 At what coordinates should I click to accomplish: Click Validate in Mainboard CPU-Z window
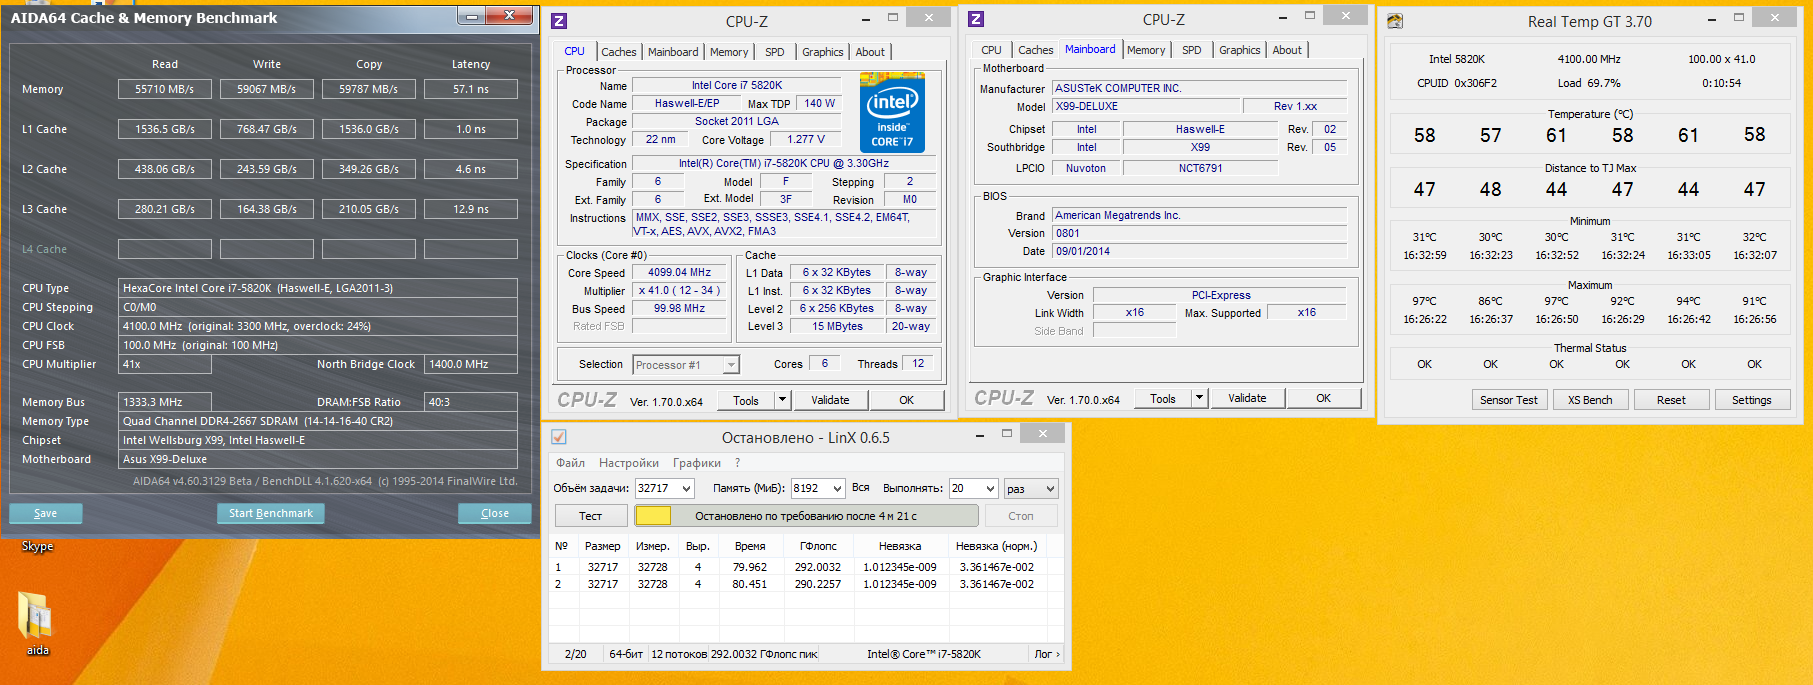pos(1247,398)
